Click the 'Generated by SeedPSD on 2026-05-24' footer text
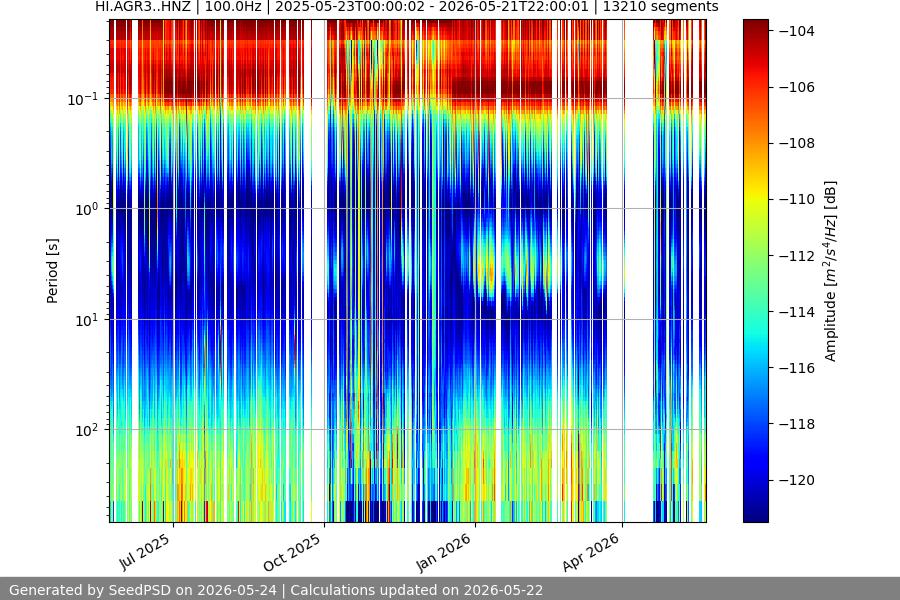This screenshot has width=900, height=600. point(142,590)
